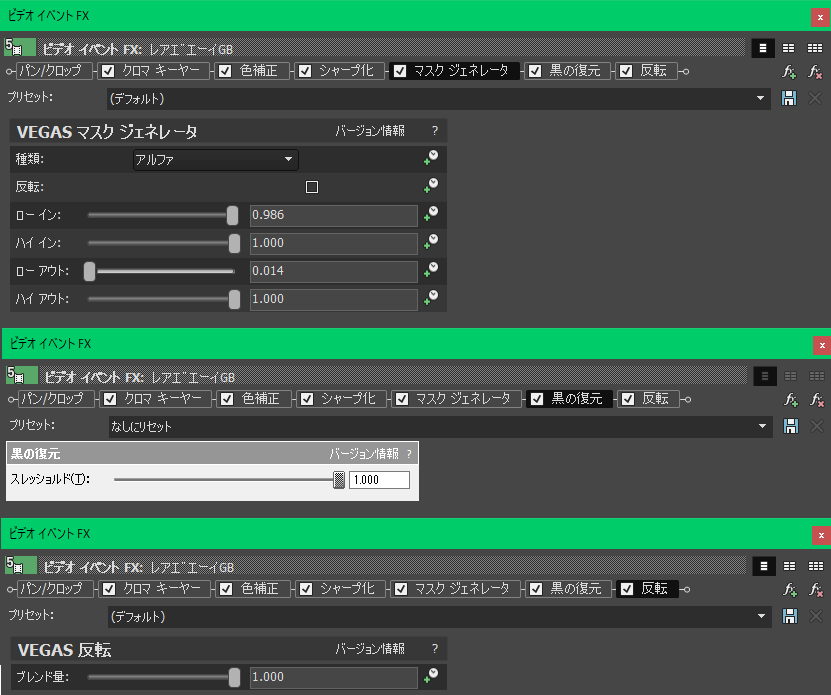The width and height of the screenshot is (831, 695).
Task: Click スレッショルド value field 1.000
Action: coord(379,480)
